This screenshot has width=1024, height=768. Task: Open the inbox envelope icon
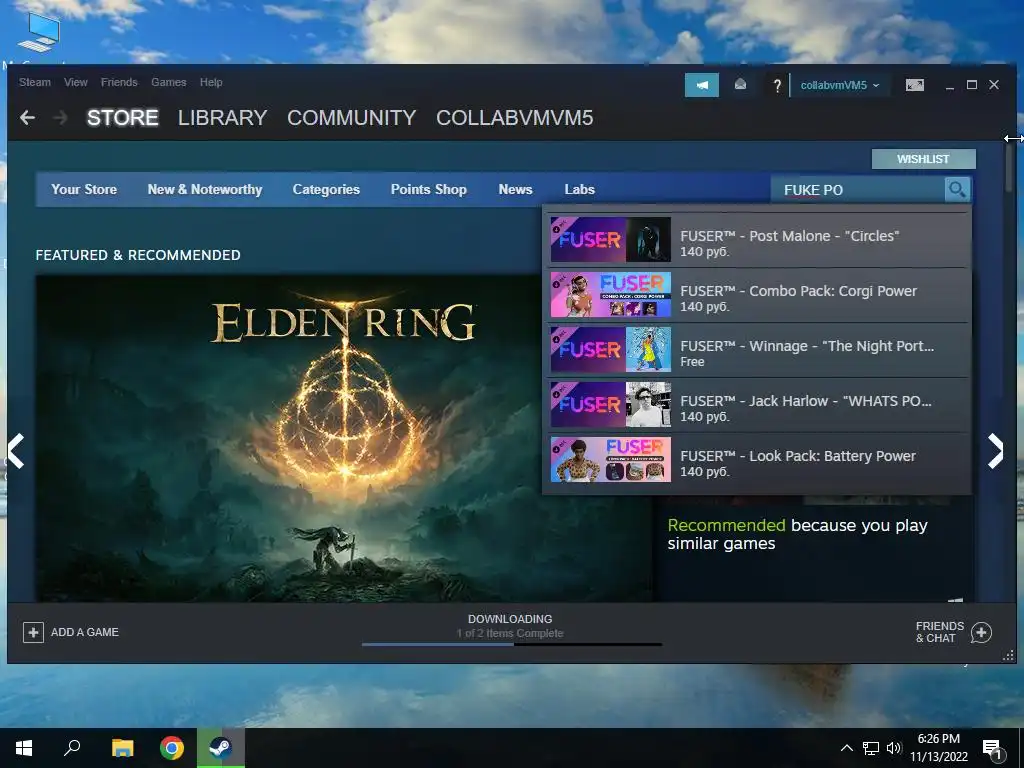point(740,84)
